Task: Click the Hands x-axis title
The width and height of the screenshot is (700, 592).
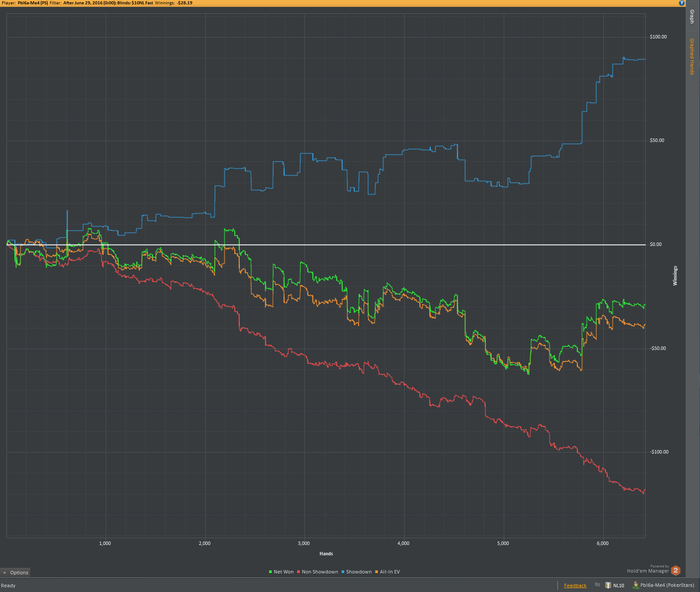Action: [x=326, y=554]
